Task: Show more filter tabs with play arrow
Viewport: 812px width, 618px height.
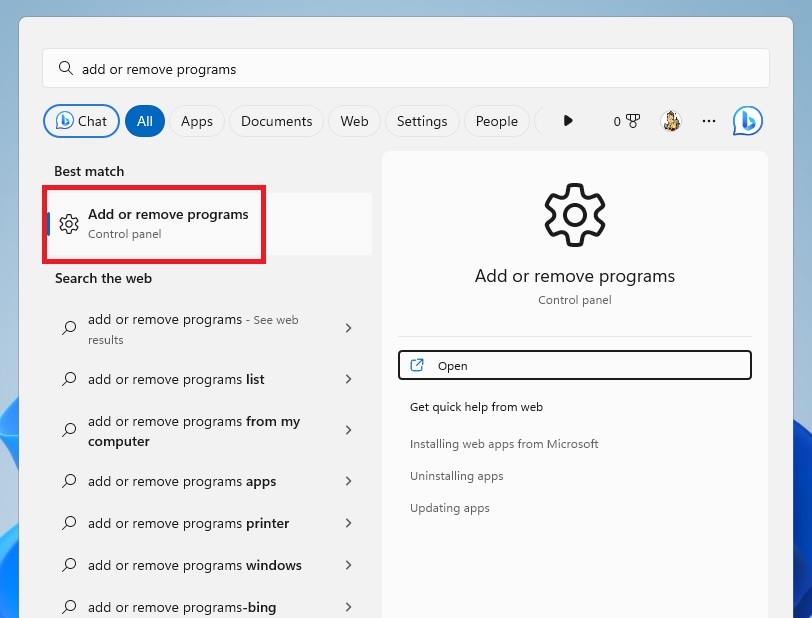Action: pos(568,121)
